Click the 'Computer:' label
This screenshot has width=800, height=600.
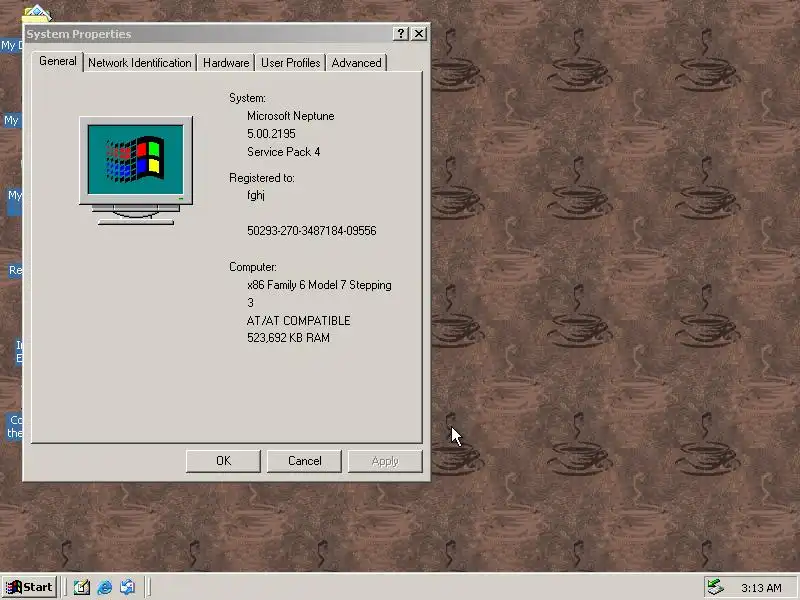253,267
